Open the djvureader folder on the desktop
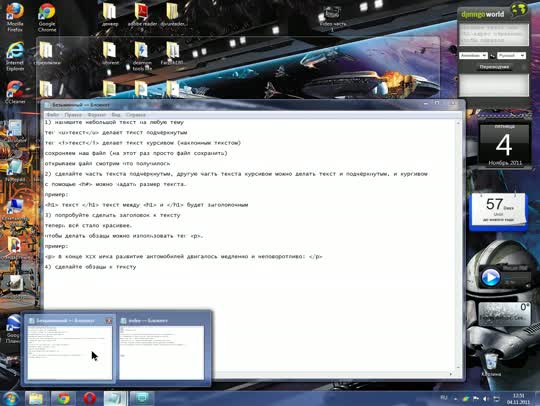Viewport: 540px width, 406px height. (173, 14)
